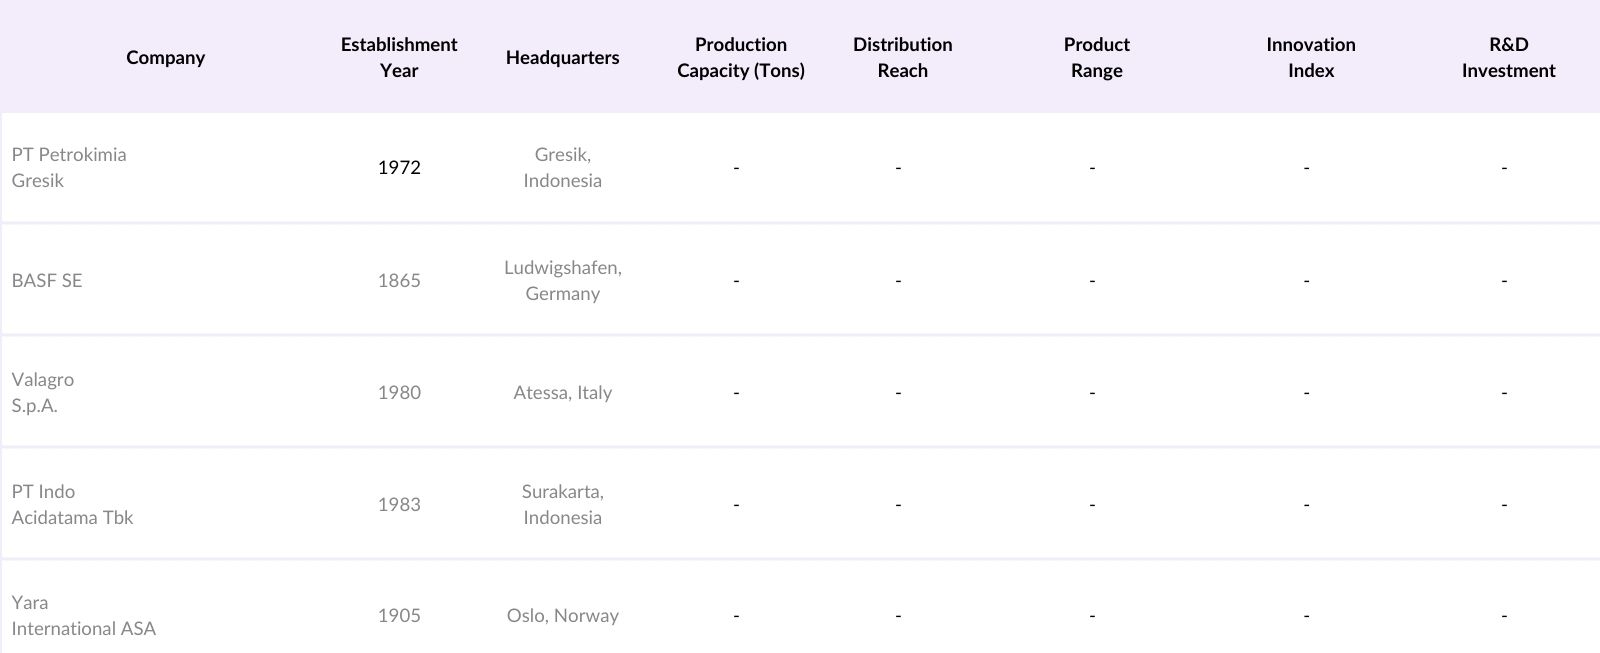Click the 1972 establishment year cell
This screenshot has width=1600, height=653.
399,168
